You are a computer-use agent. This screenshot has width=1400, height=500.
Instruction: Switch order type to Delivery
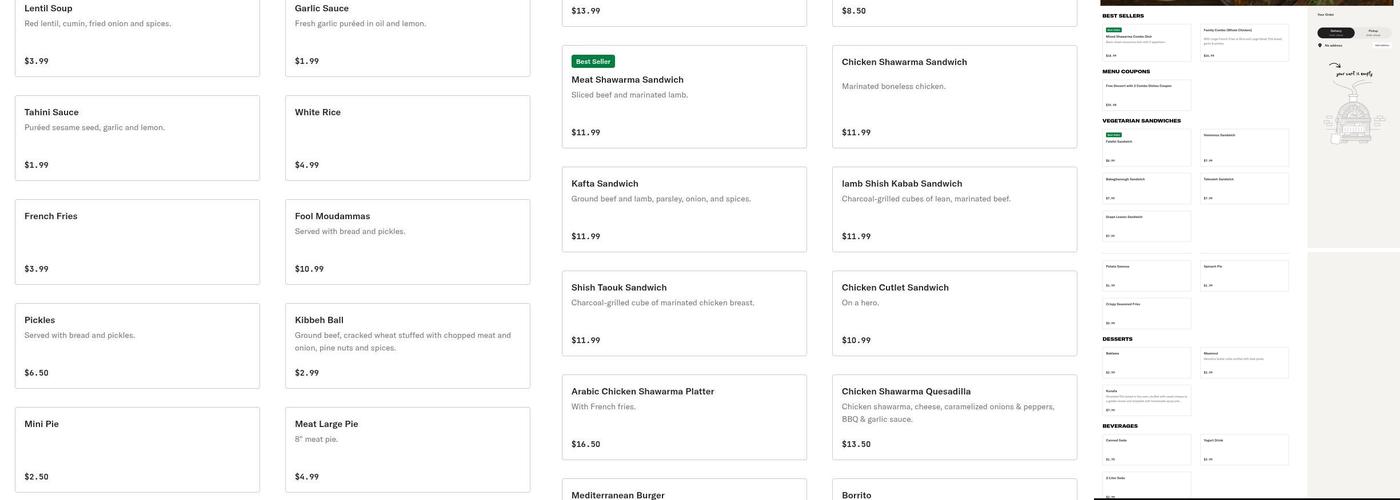click(1336, 32)
